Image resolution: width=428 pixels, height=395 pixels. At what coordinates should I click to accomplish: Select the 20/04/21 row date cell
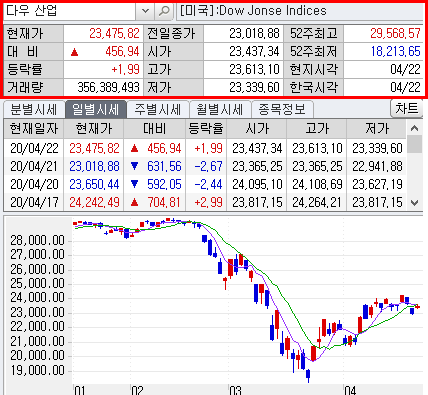click(x=34, y=166)
